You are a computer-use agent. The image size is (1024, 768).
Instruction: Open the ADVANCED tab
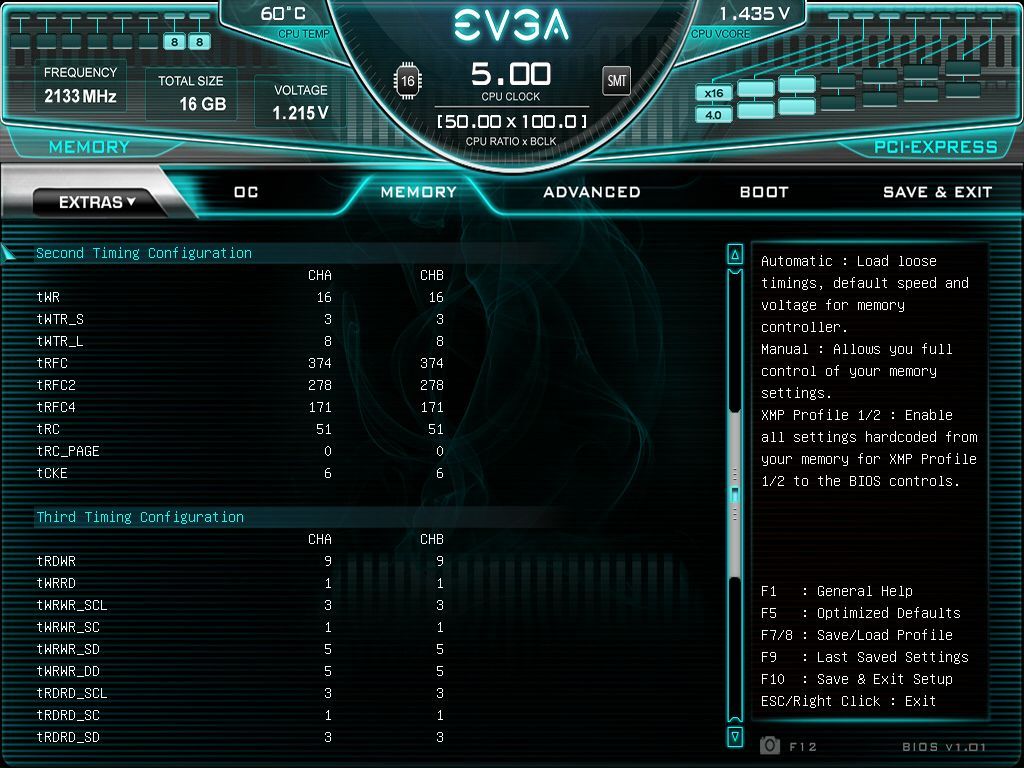click(x=592, y=192)
